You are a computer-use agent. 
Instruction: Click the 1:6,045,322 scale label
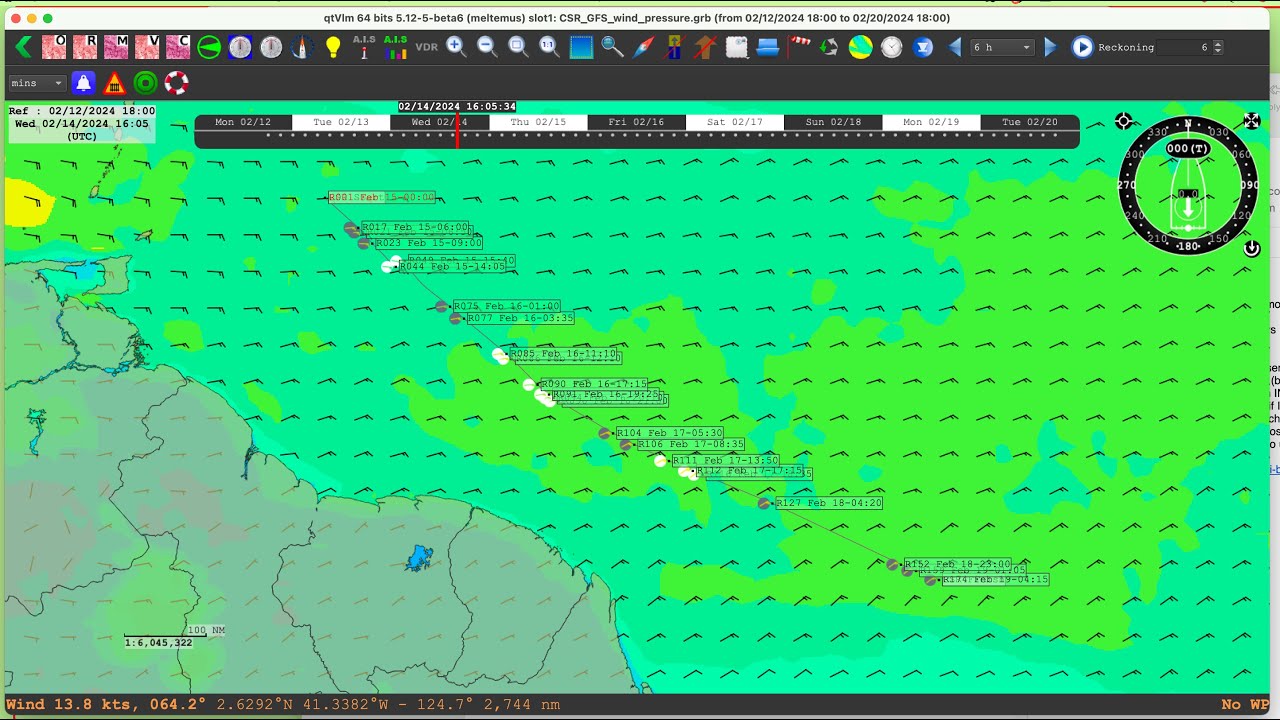[158, 643]
